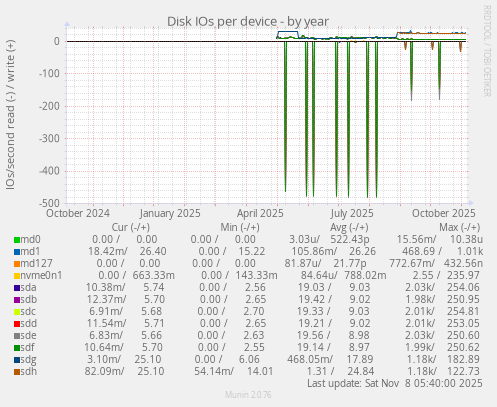Click the sdf dark green legend swatch
Viewport: 497px width, 407px height.
(x=17, y=348)
